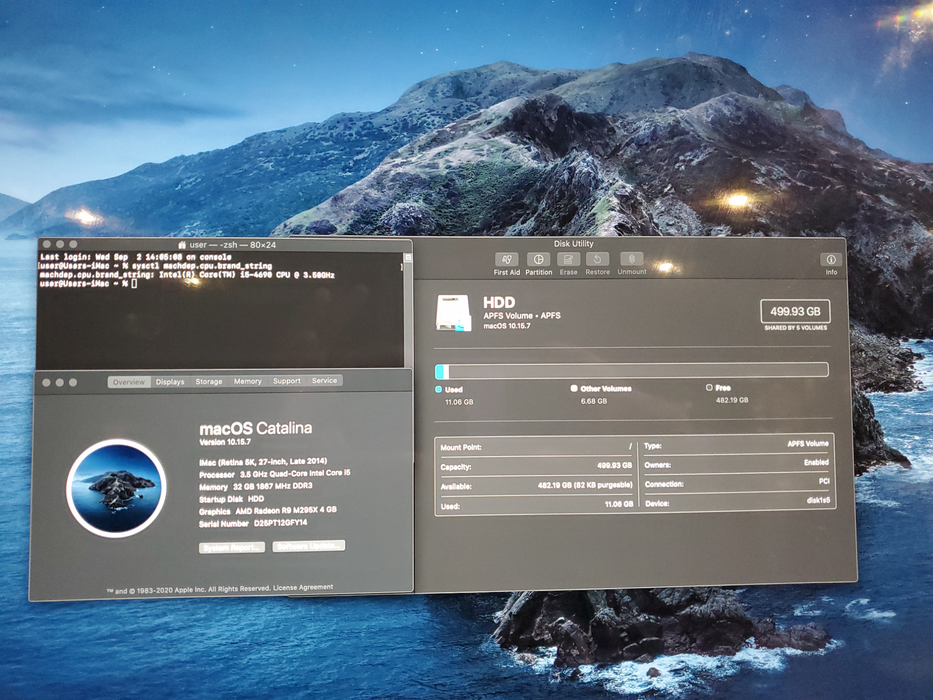Open the License Agreement link
Screen dimensions: 933x700
303,588
